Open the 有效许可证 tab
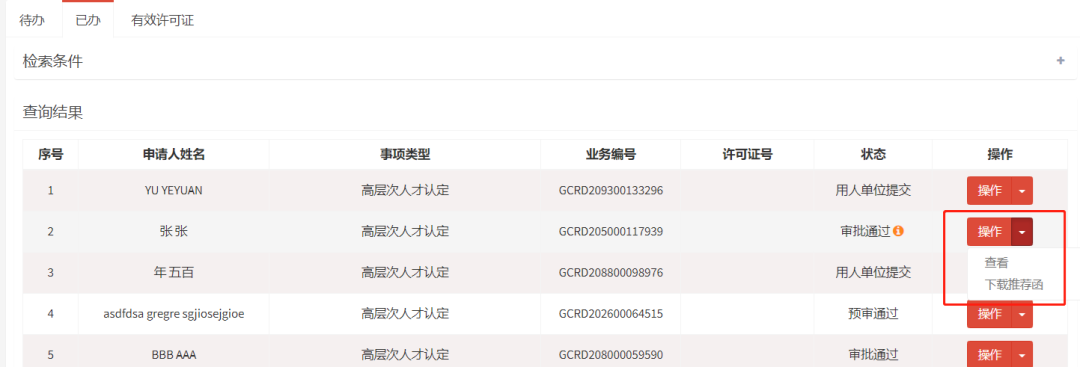Viewport: 1080px width, 367px height. [163, 20]
